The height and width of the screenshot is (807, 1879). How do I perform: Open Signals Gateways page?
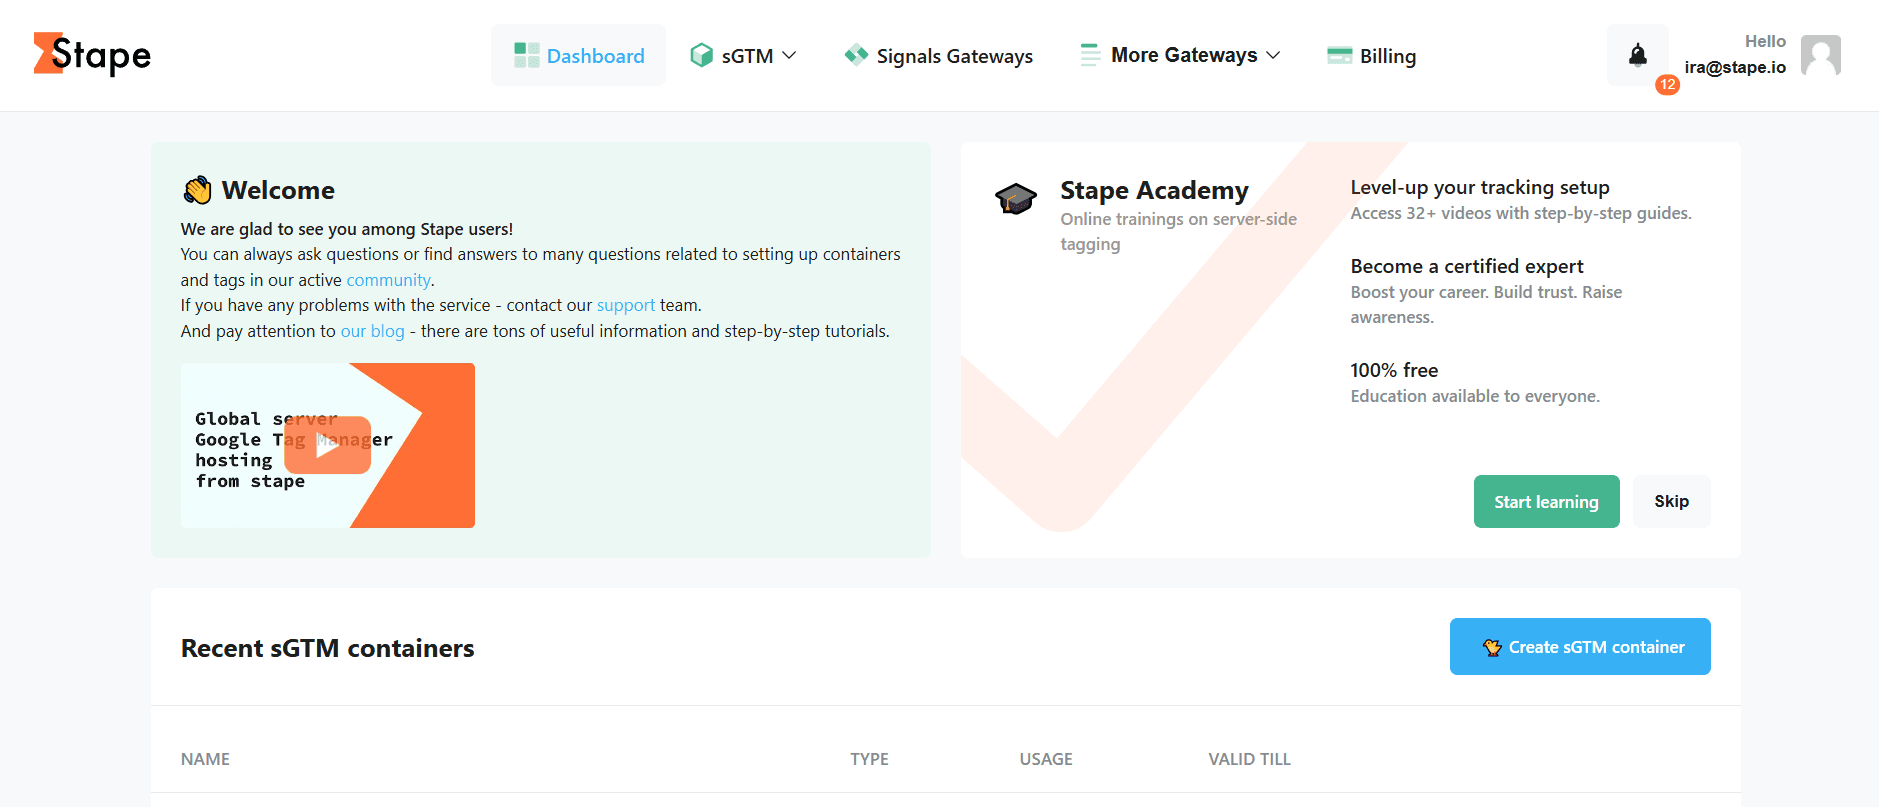click(938, 55)
